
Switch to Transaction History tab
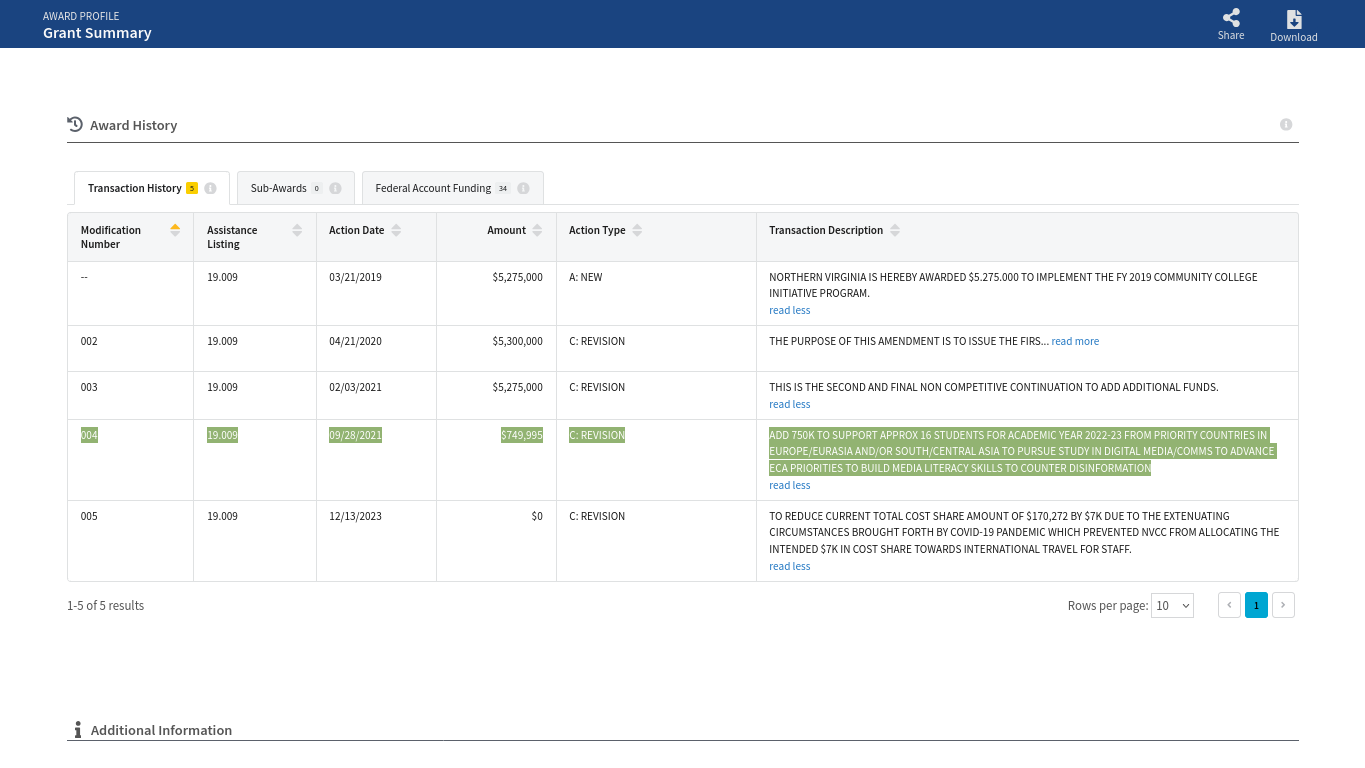(x=152, y=188)
